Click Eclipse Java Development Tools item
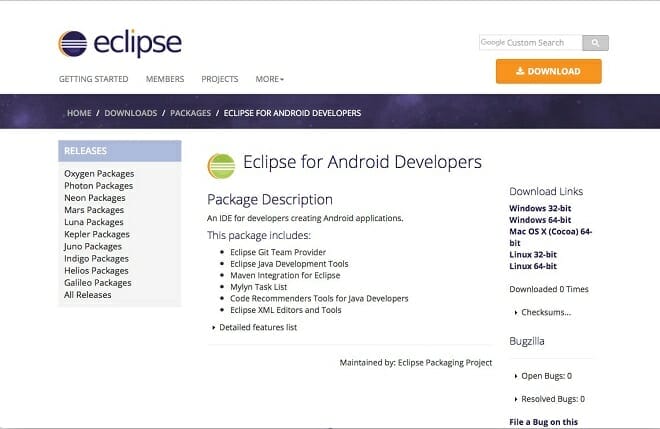Viewport: 660px width, 429px height. point(289,264)
